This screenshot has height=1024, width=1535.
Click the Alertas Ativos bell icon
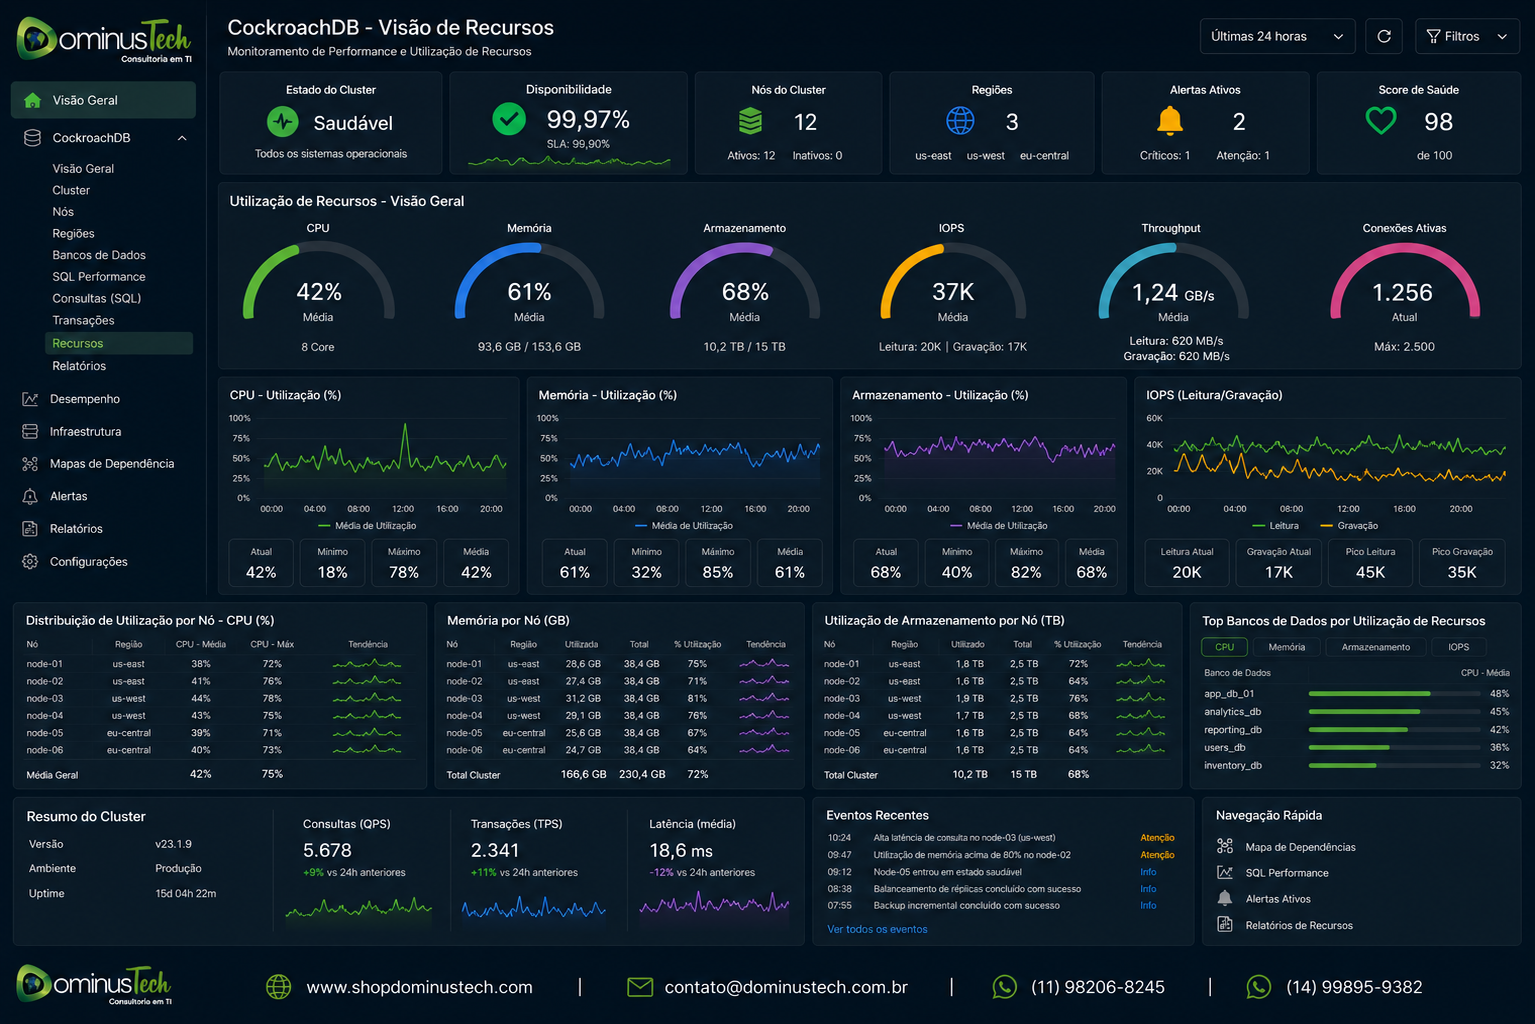coord(1170,121)
